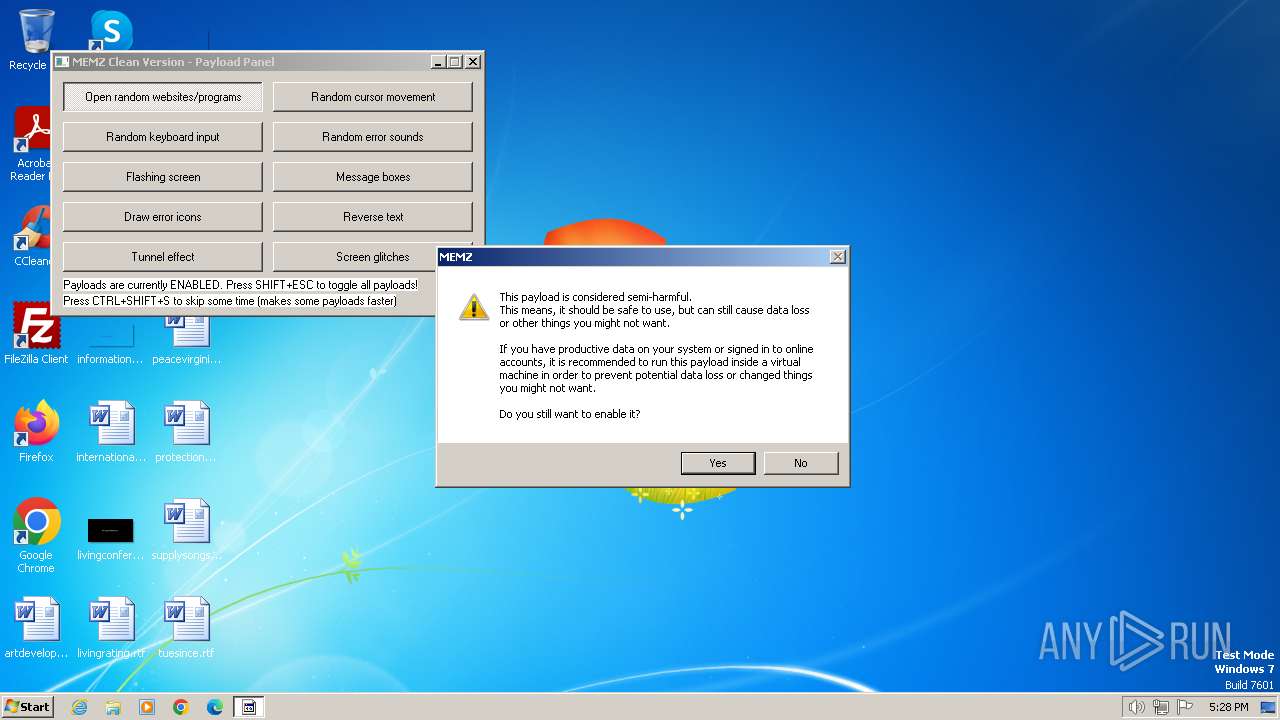The width and height of the screenshot is (1280, 720).
Task: Open protection... Word document icon
Action: pyautogui.click(x=186, y=431)
